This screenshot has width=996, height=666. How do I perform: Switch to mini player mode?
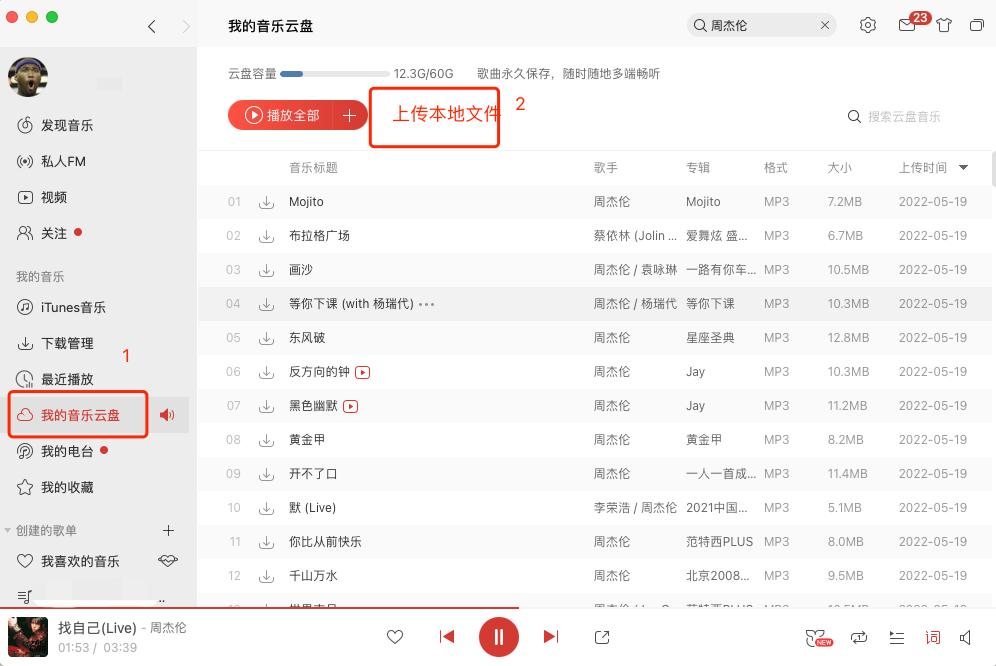[x=977, y=25]
